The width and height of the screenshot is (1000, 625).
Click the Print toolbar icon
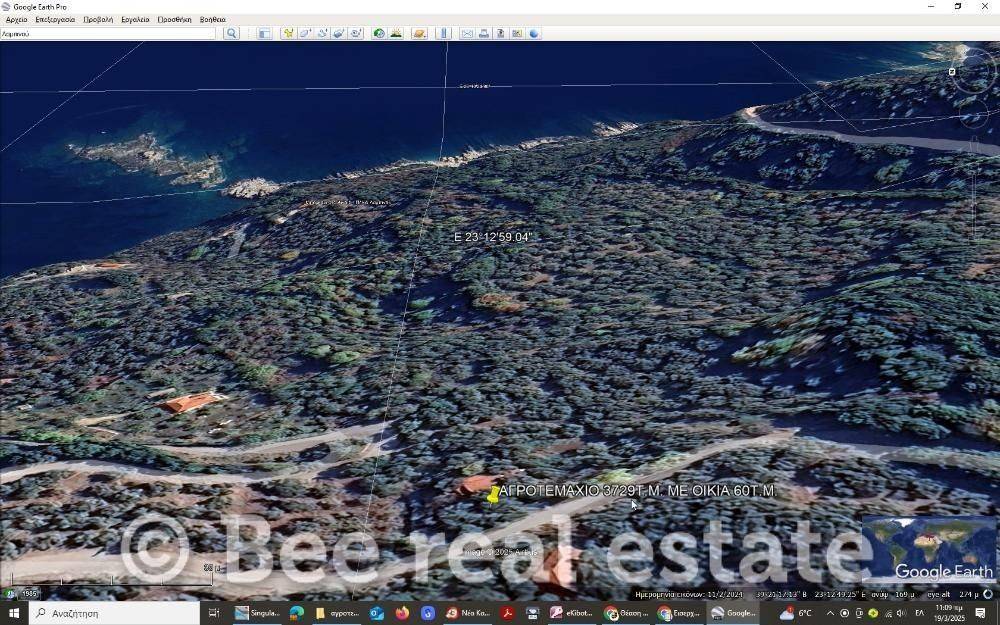coord(484,33)
